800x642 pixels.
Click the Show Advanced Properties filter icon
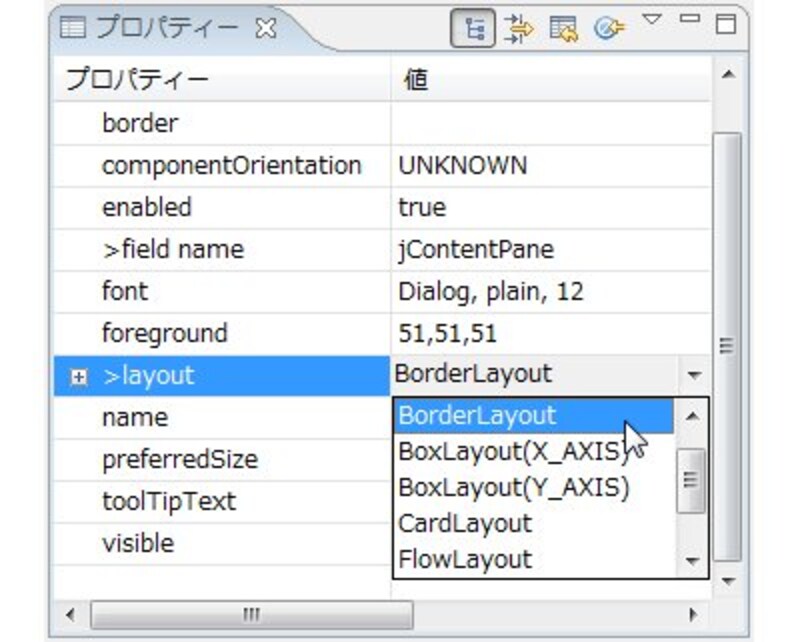518,29
